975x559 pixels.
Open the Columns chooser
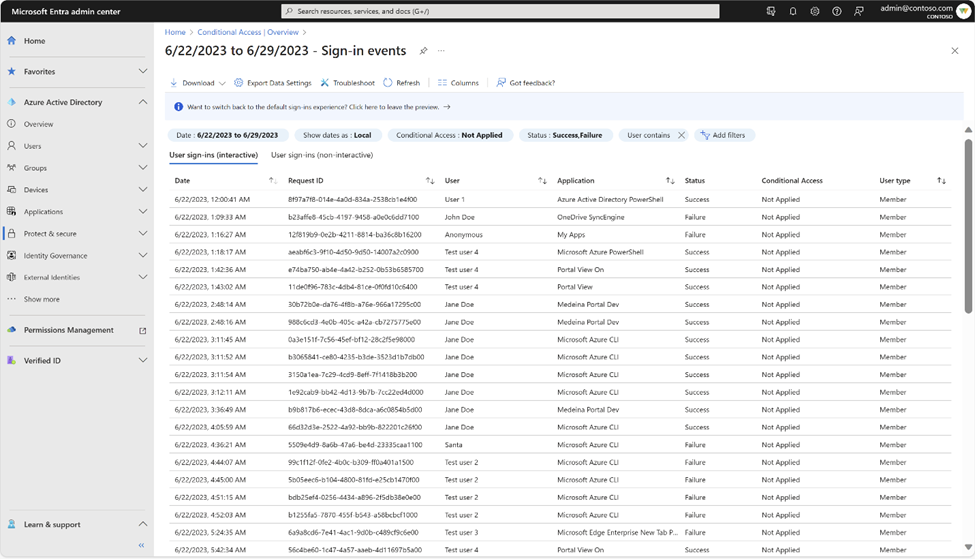tap(458, 83)
